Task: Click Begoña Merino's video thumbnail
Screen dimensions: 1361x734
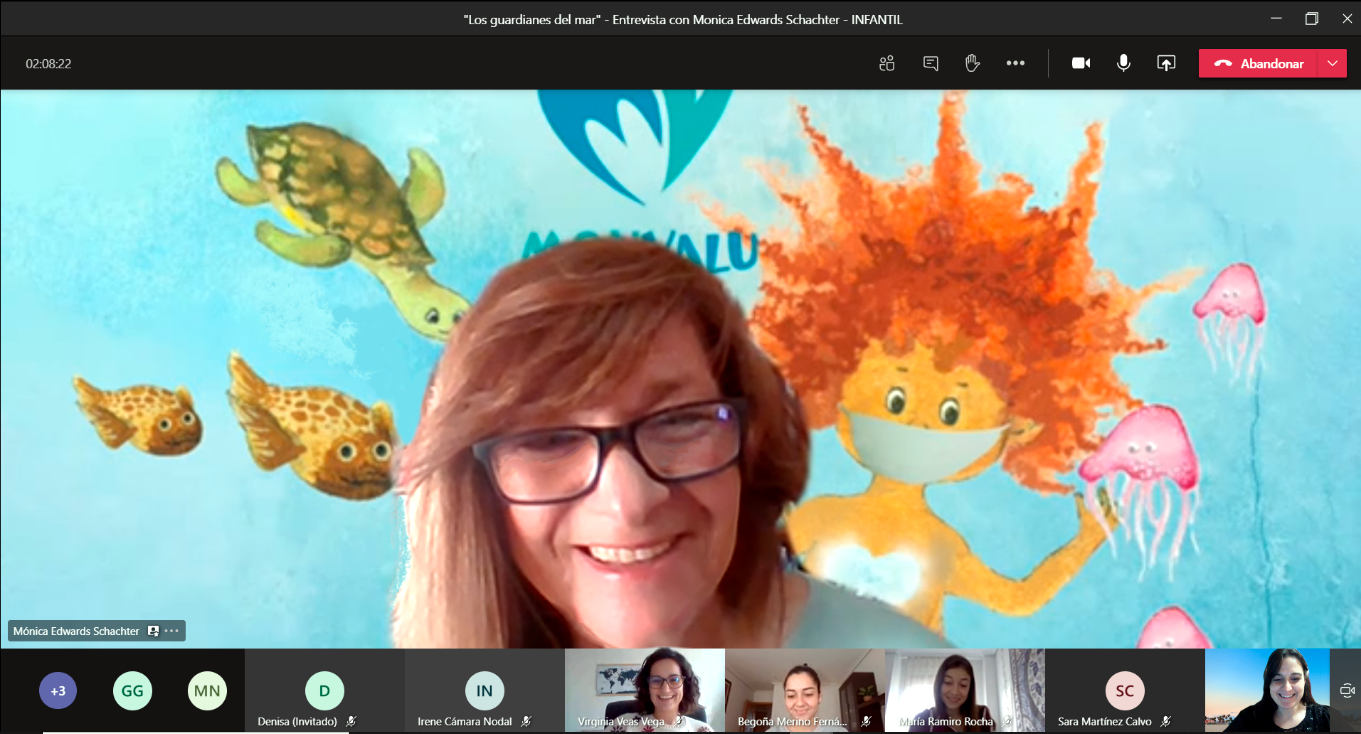Action: click(805, 688)
